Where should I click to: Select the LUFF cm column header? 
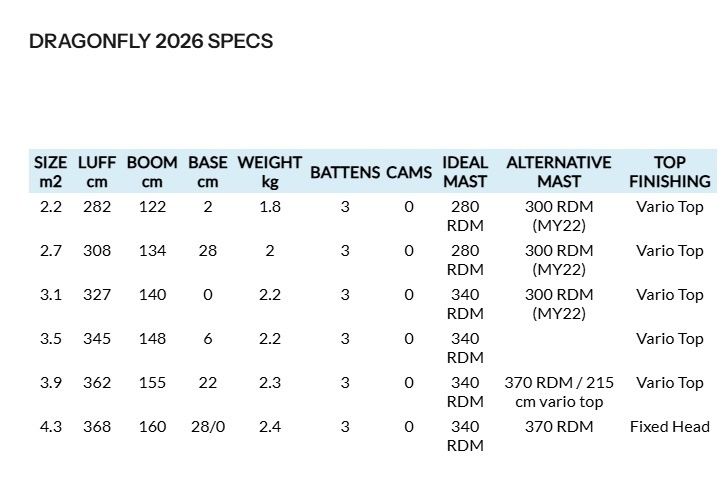tap(97, 171)
